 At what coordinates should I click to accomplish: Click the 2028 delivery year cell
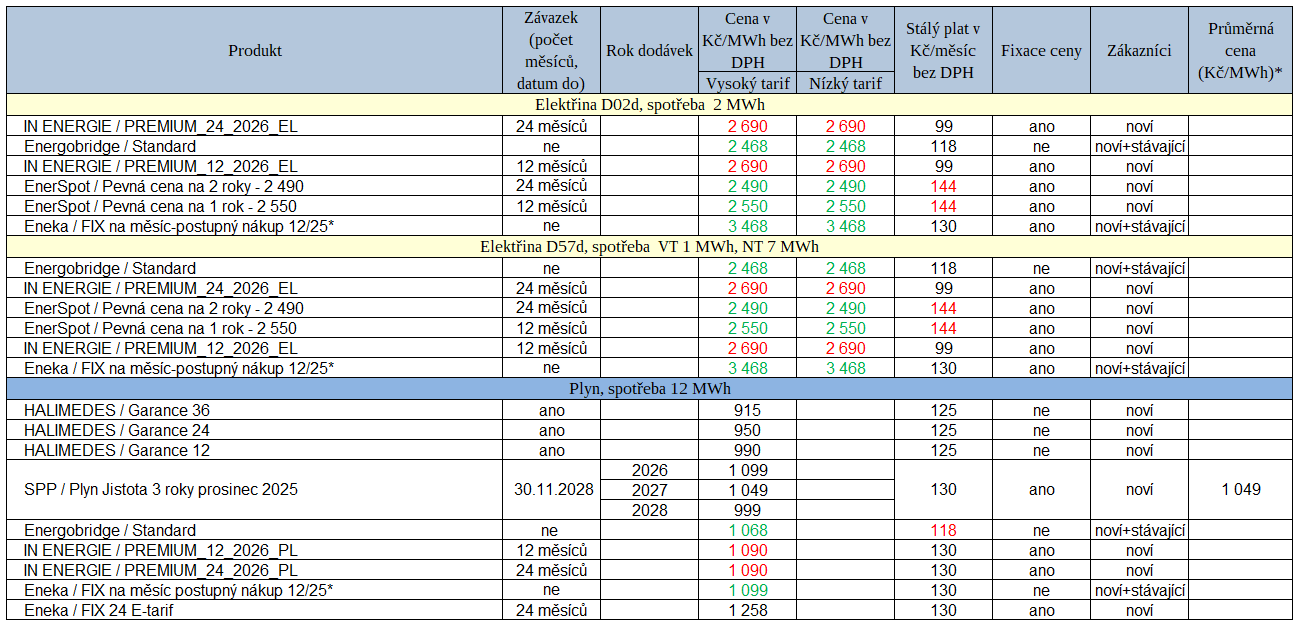coord(650,510)
